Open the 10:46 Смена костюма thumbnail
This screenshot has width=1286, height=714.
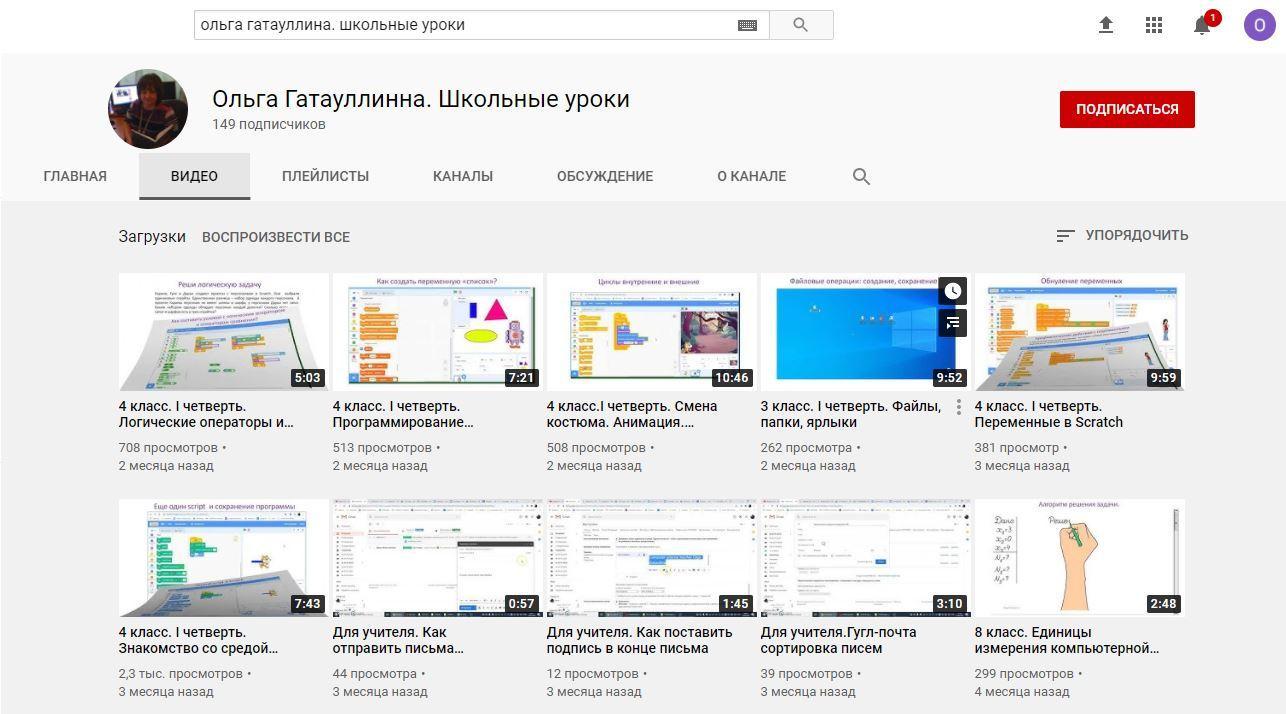(x=651, y=332)
